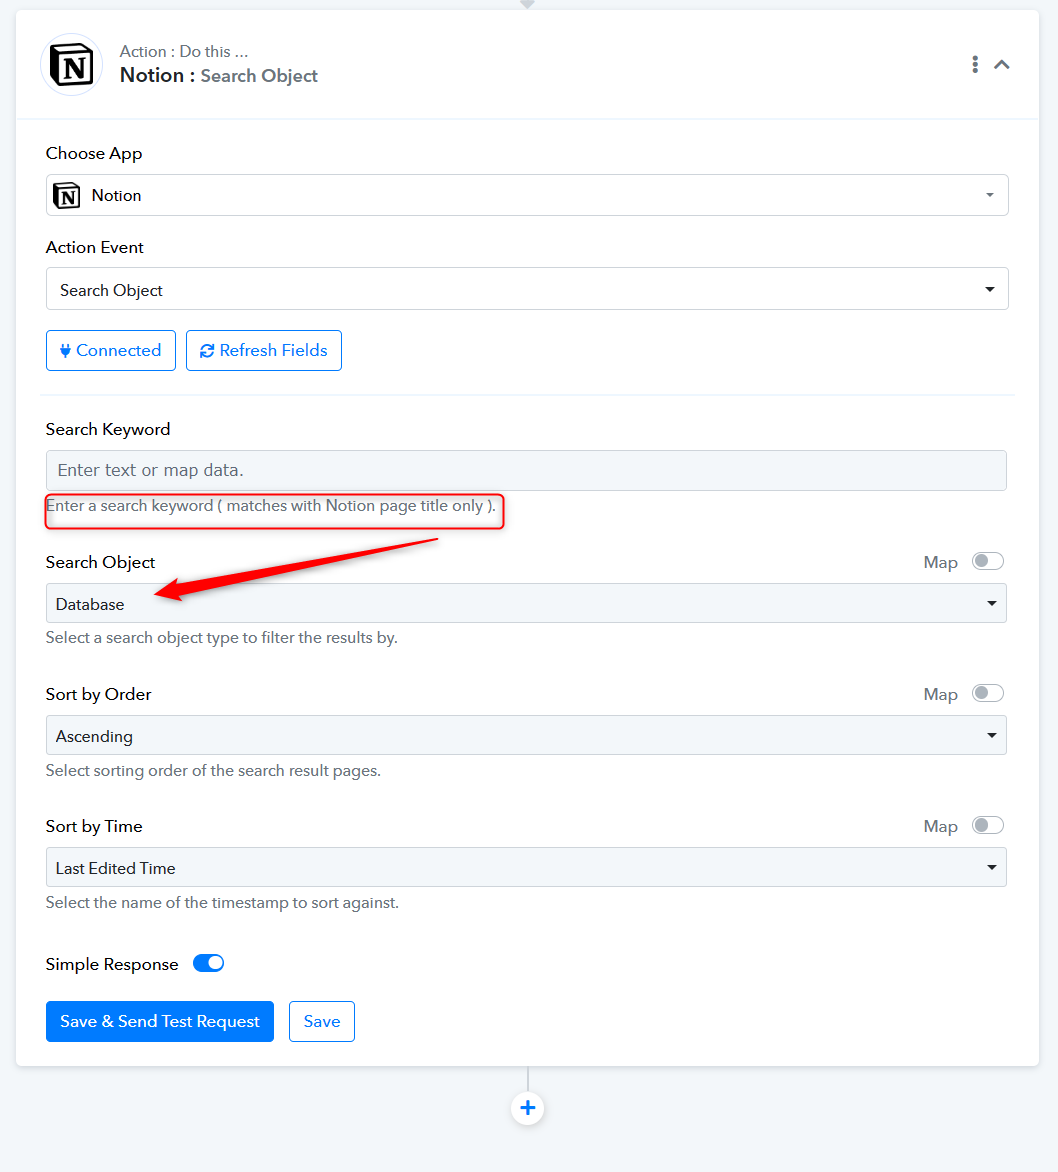Add a new step with the plus icon
The width and height of the screenshot is (1058, 1172).
click(528, 1108)
